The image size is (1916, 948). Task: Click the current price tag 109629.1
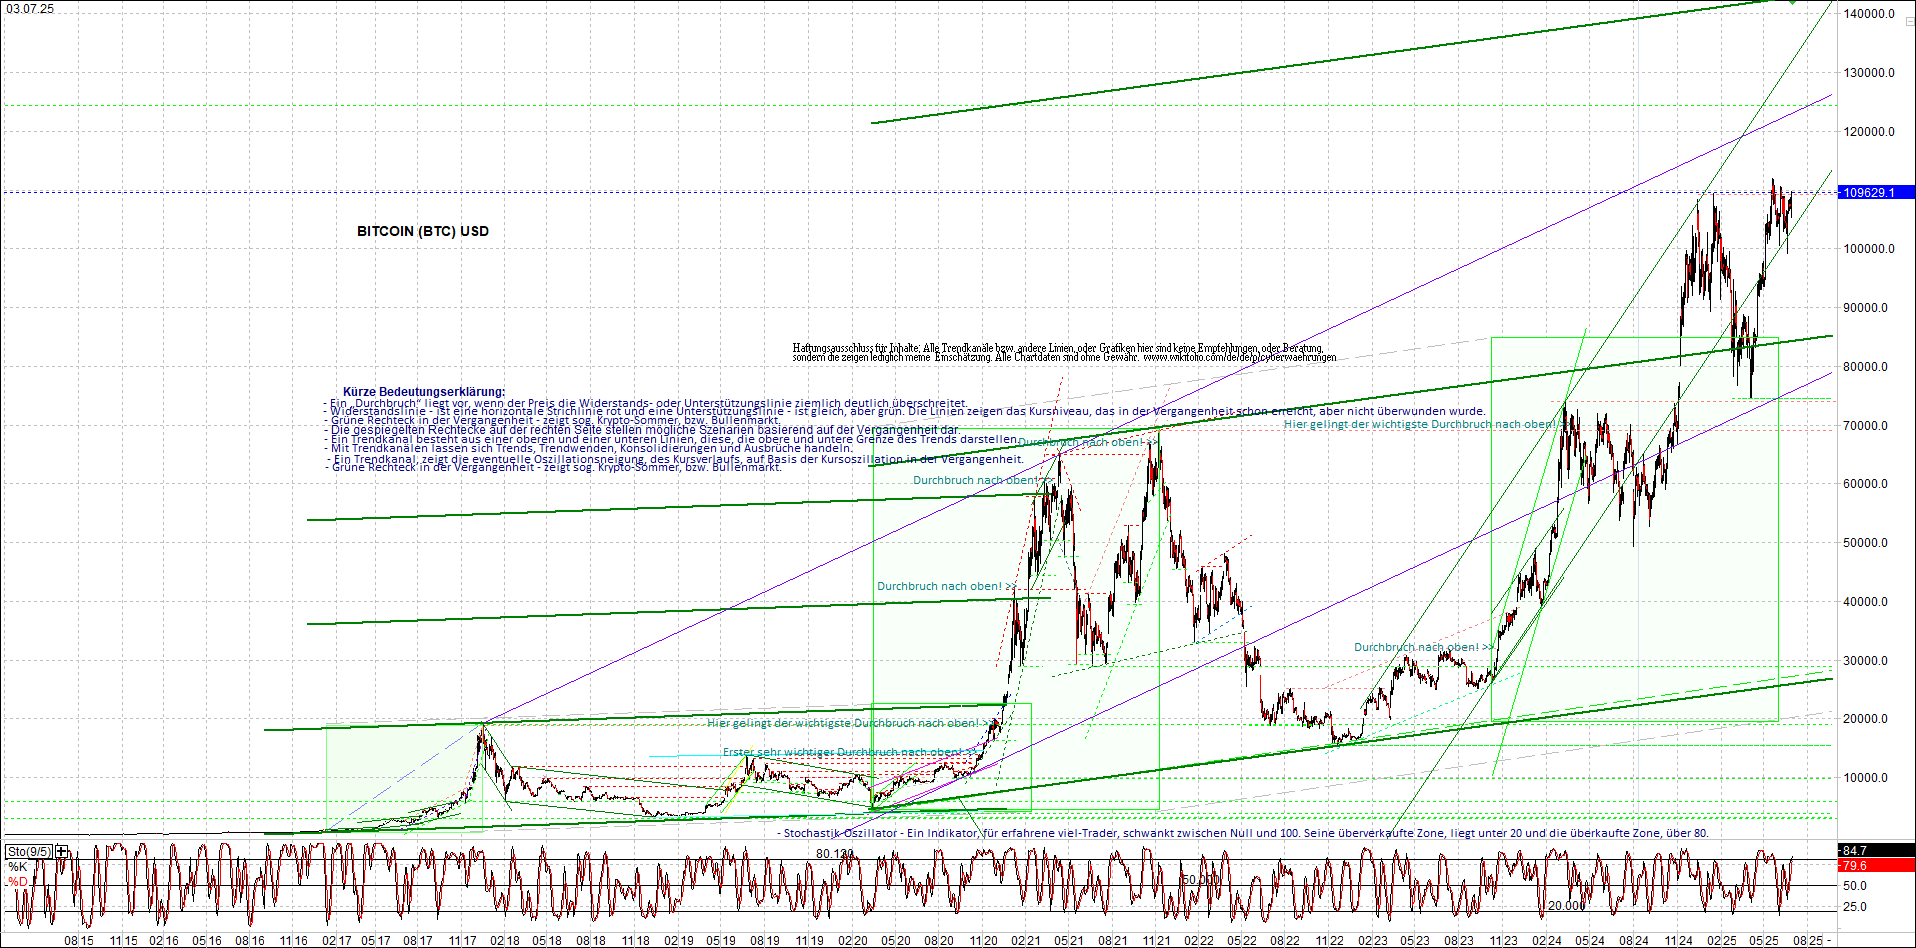(x=1876, y=192)
